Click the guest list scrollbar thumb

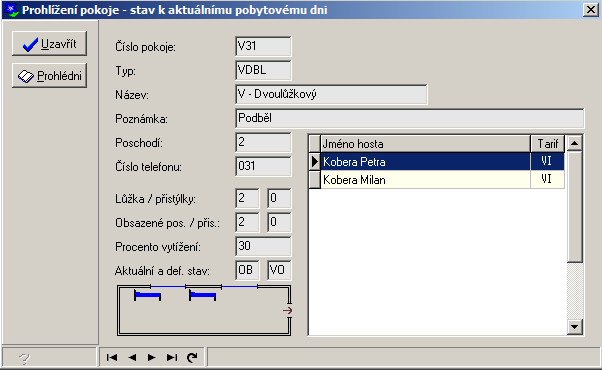coord(575,207)
